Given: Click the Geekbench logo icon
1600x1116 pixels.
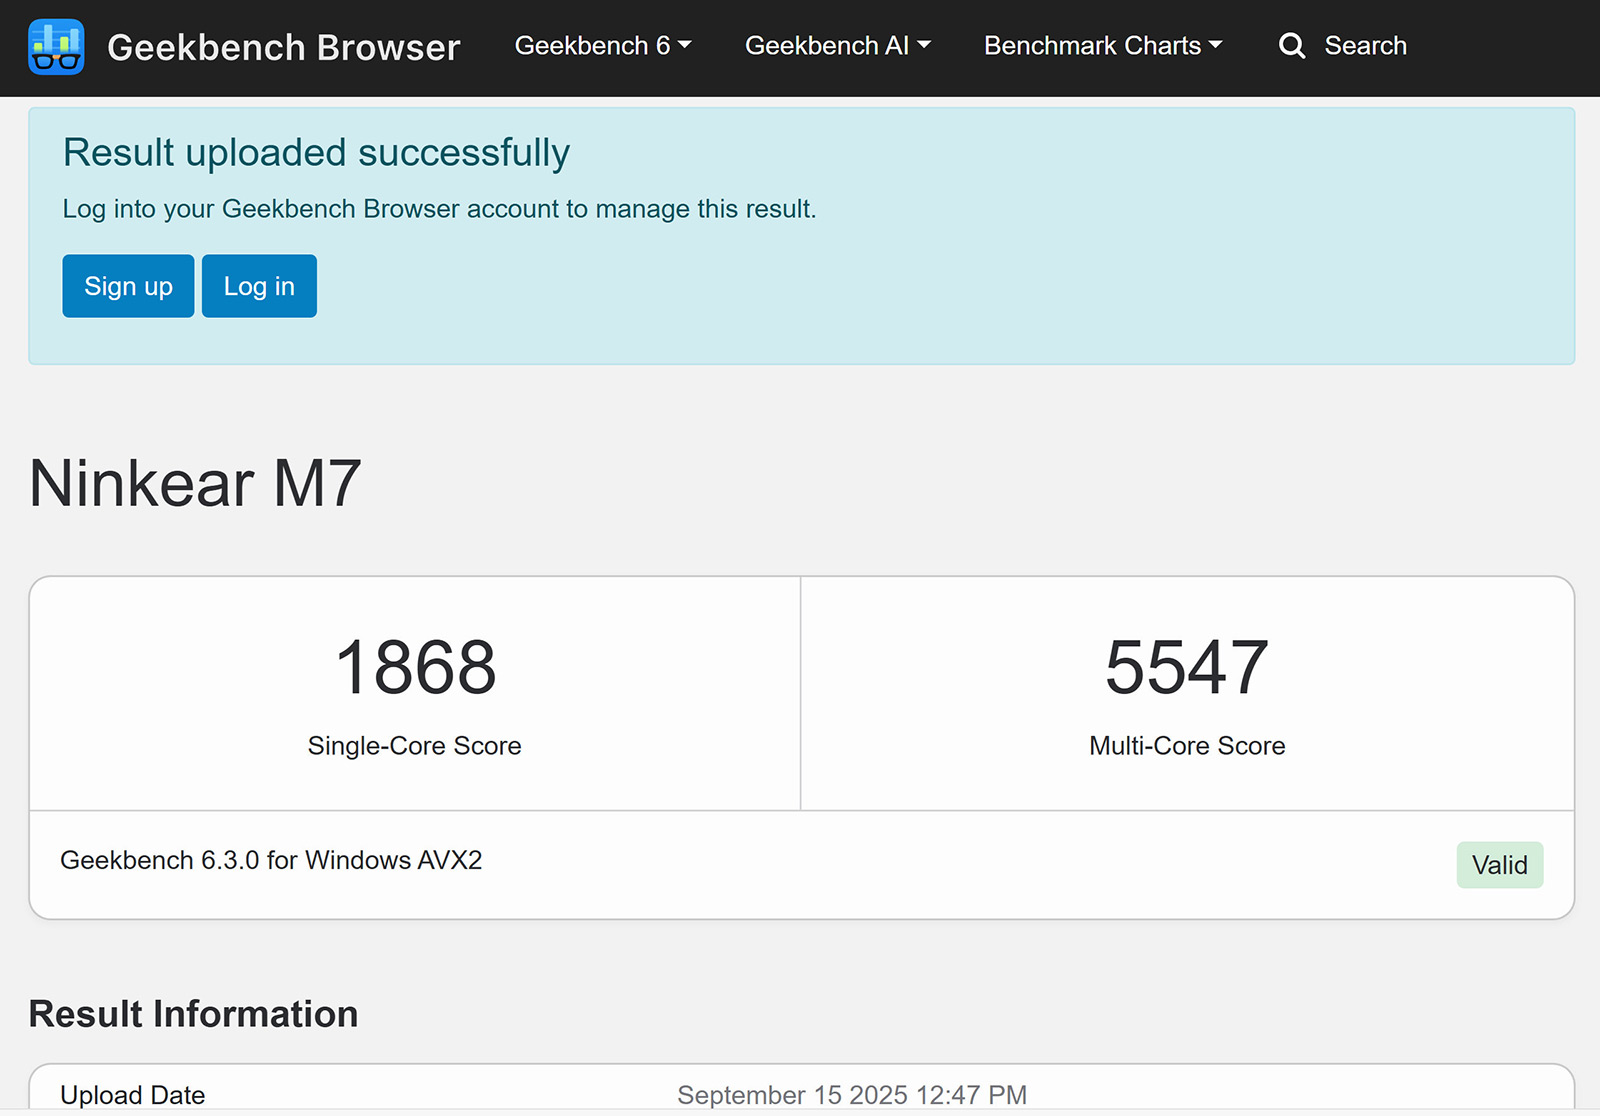Looking at the screenshot, I should click(56, 47).
